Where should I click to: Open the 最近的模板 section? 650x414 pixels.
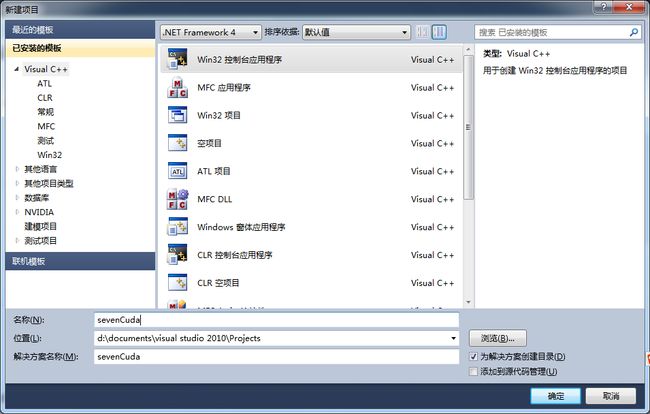click(80, 30)
